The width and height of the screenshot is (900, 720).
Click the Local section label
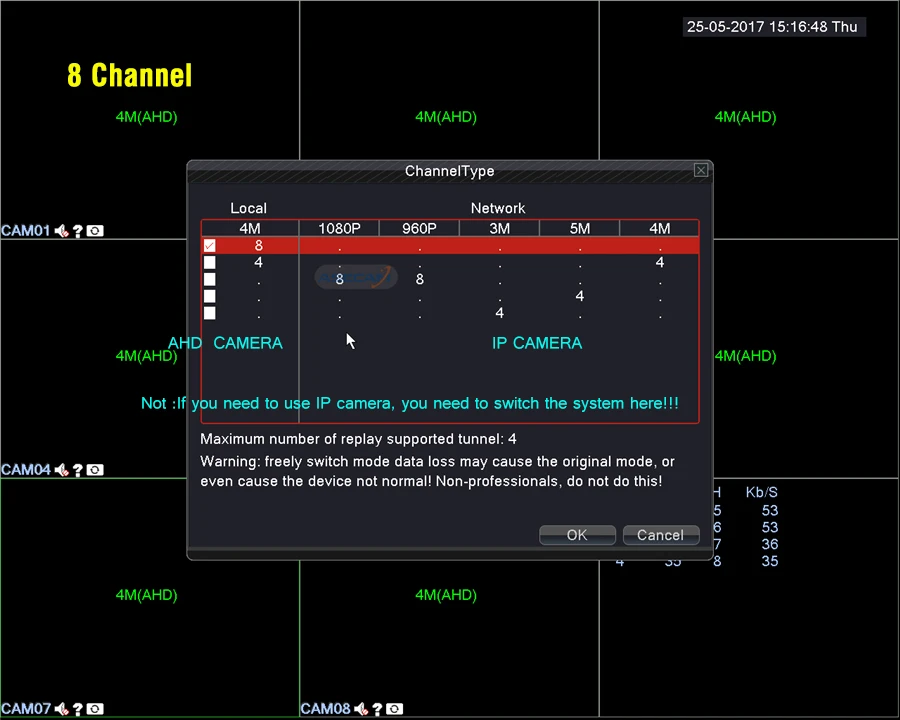(249, 208)
